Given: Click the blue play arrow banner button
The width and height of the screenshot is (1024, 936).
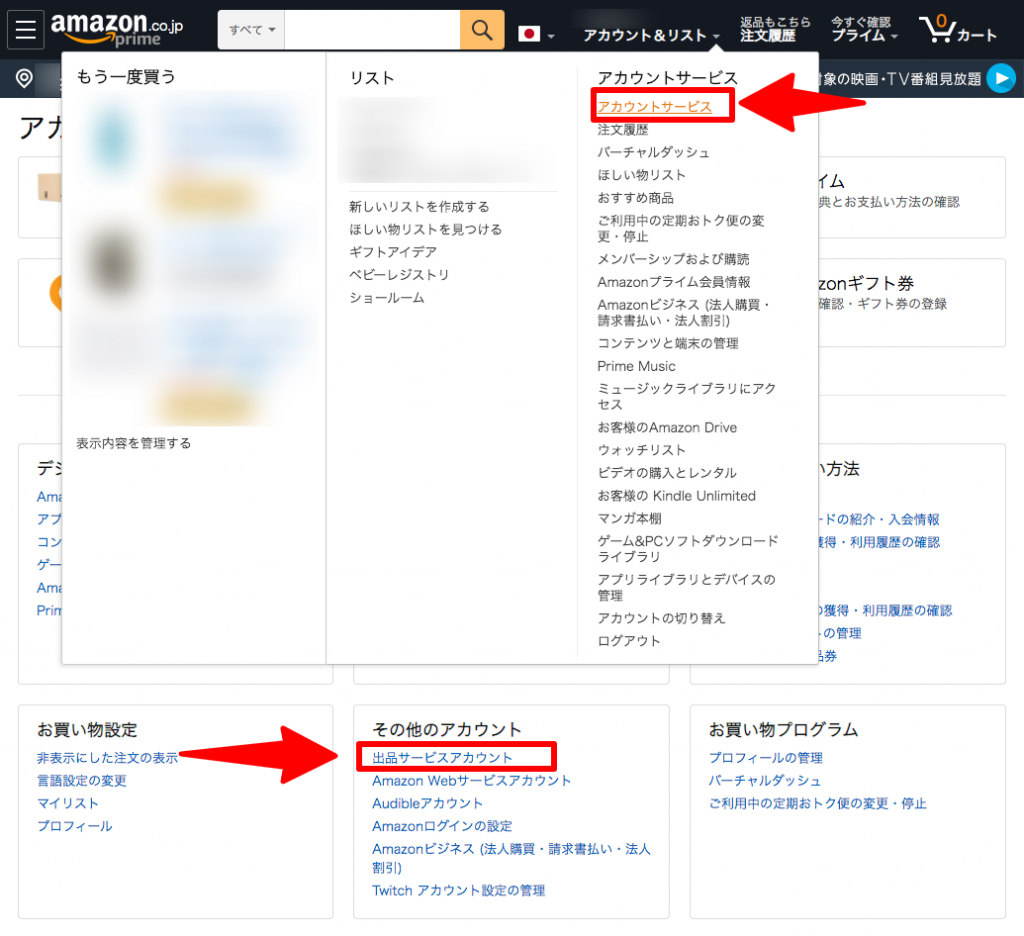Looking at the screenshot, I should (1001, 79).
